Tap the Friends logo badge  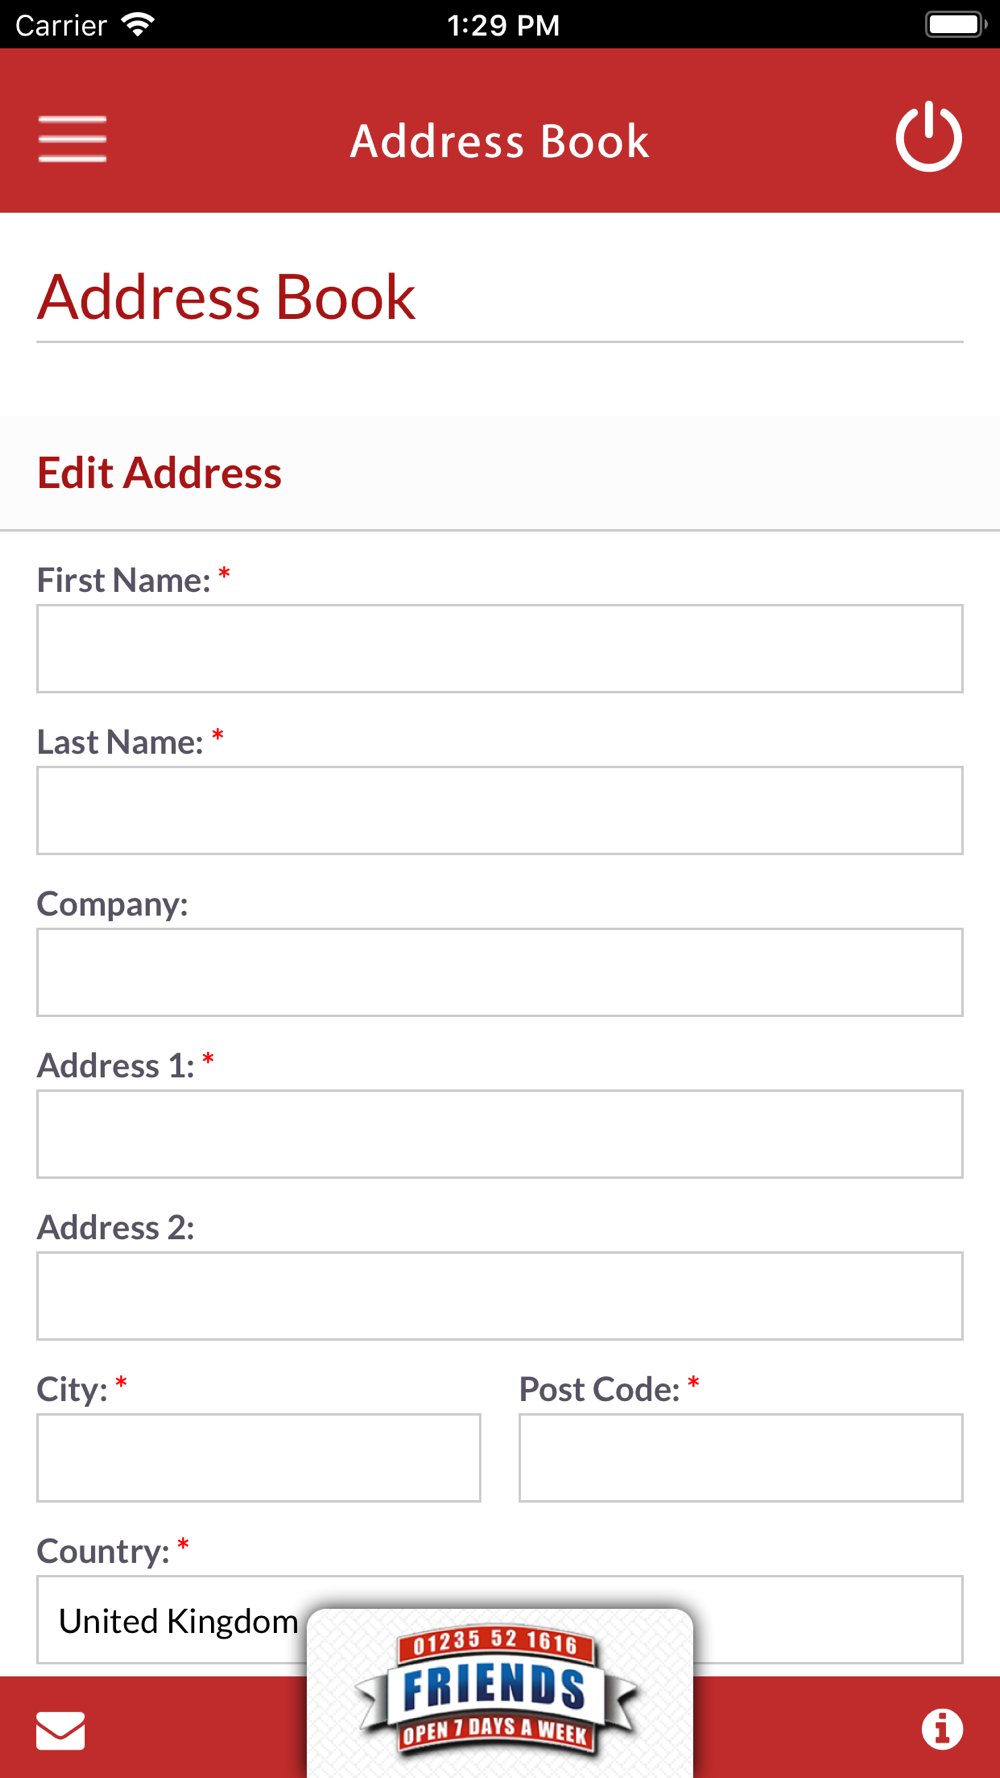tap(497, 1691)
